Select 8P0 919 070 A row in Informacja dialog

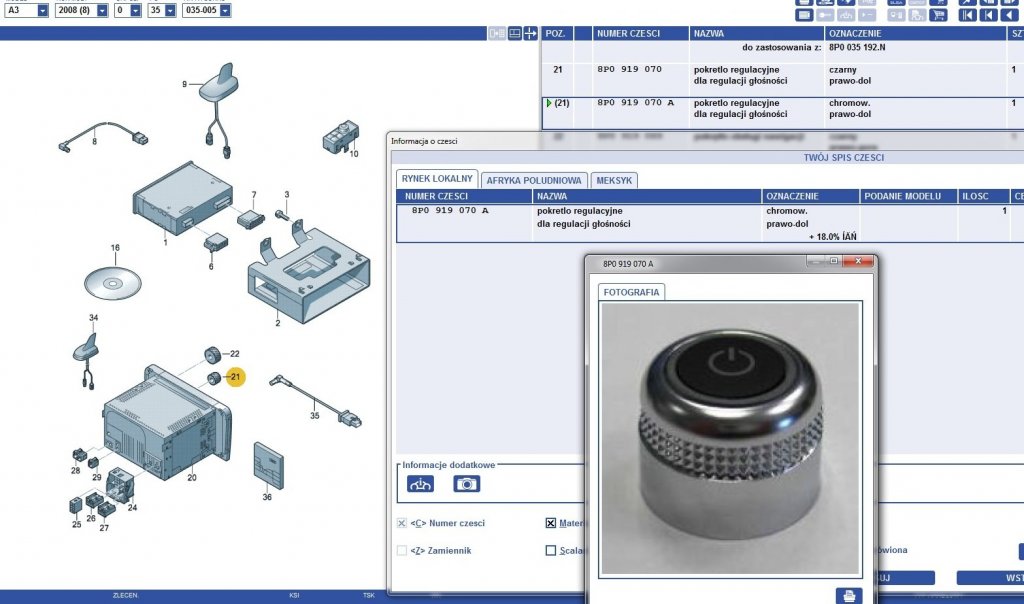[x=710, y=223]
